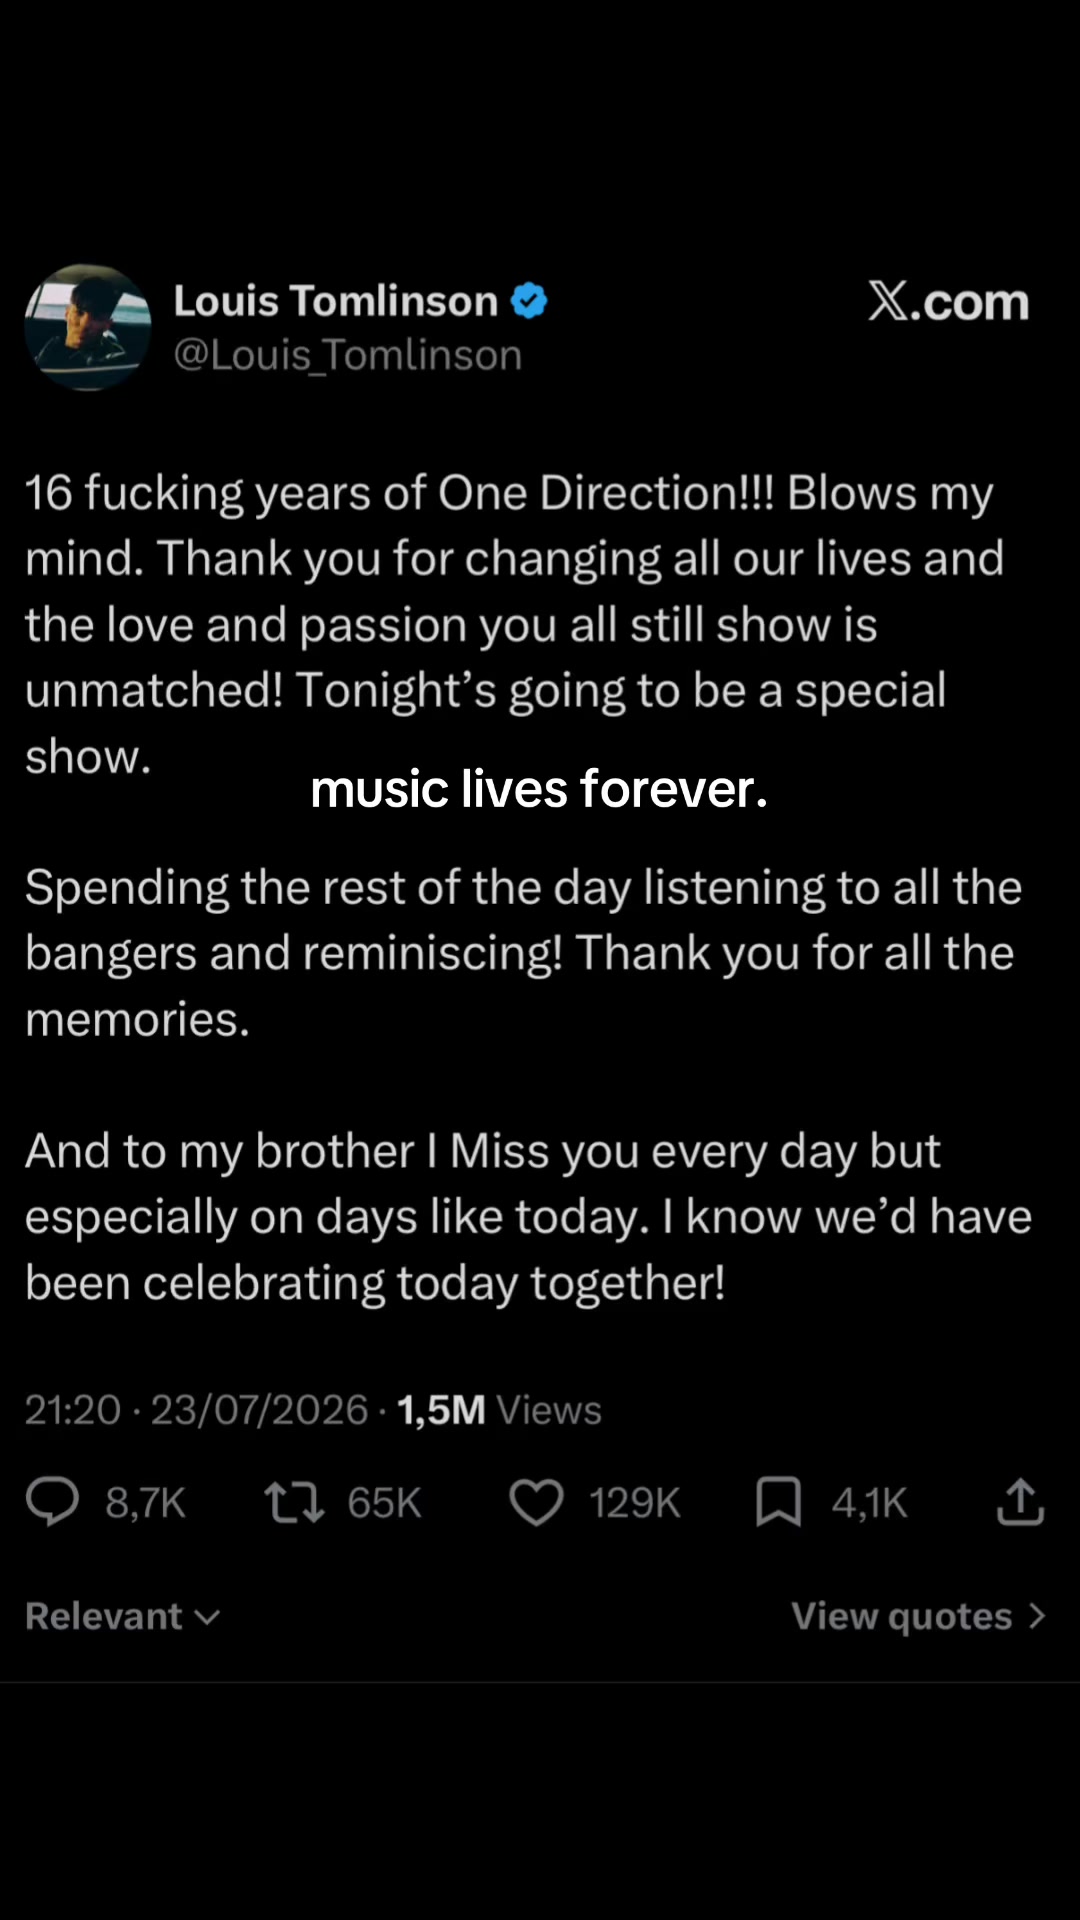
Task: Click the repost arrows icon
Action: 294,1502
